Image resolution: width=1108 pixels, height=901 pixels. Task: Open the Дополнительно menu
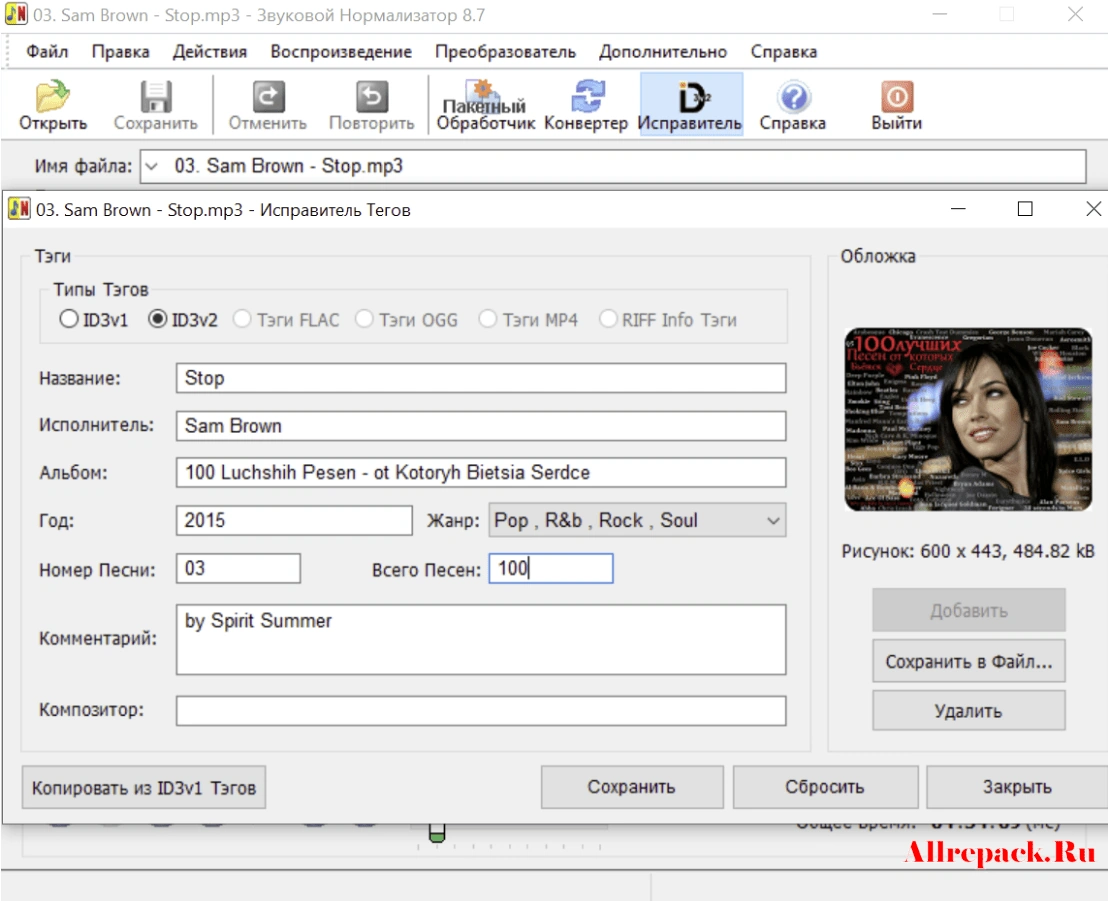[x=663, y=52]
